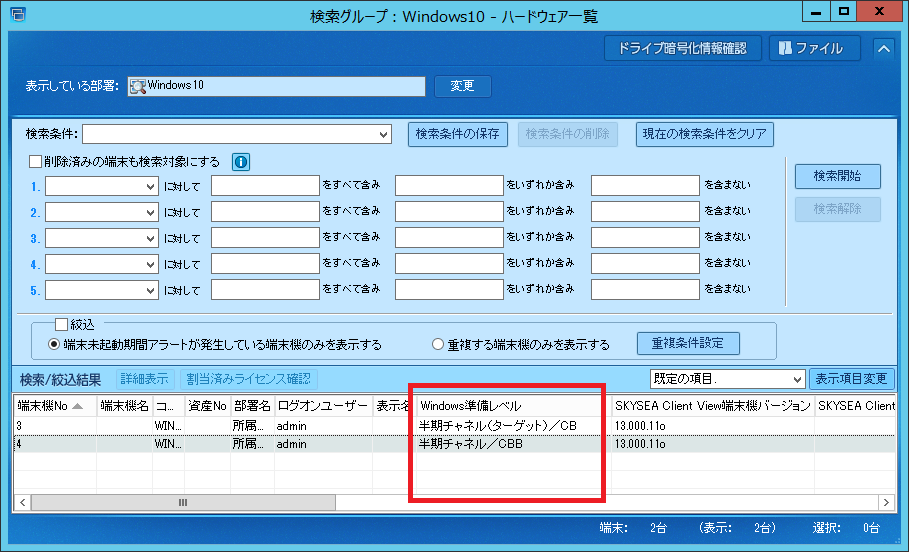Click row 5 を含まない input field
Viewport: 909px width, 552px height.
coord(645,289)
